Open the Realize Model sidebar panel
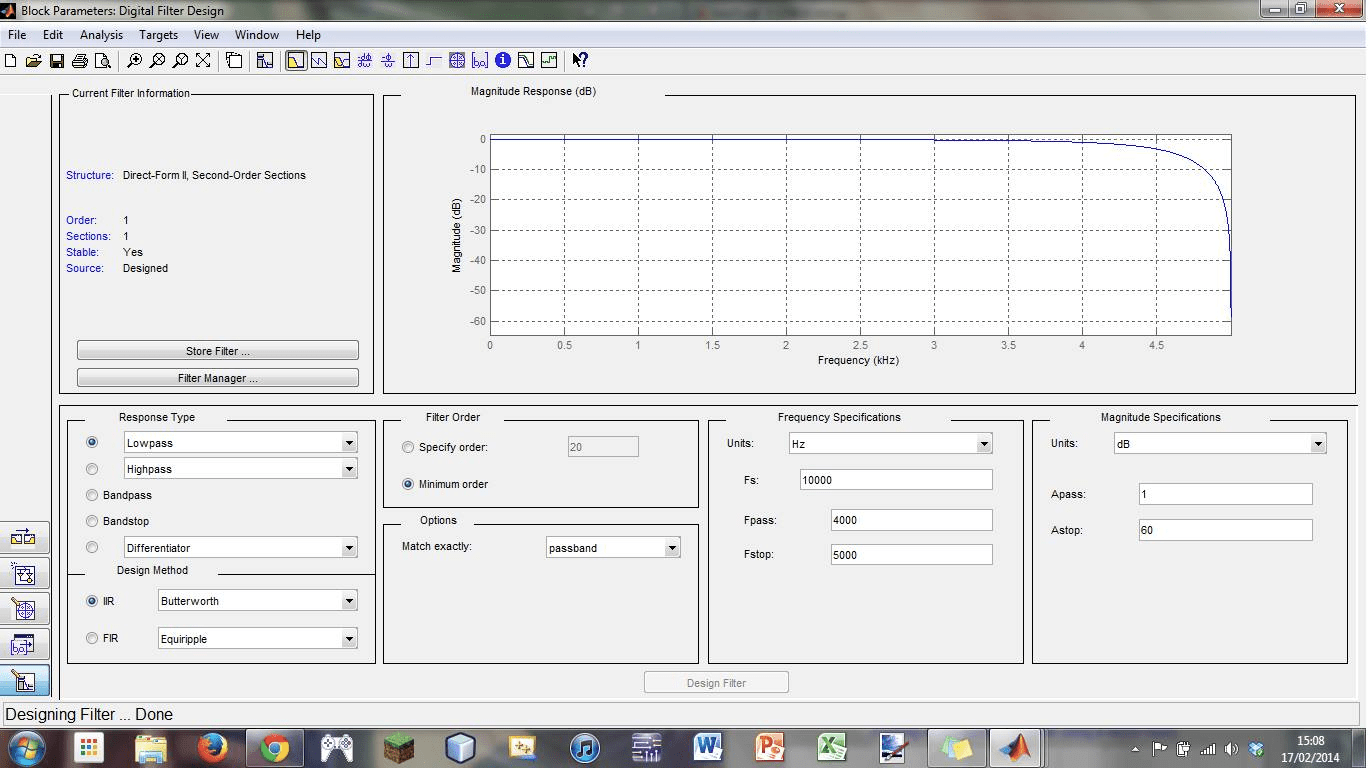This screenshot has width=1370, height=768. tap(24, 574)
